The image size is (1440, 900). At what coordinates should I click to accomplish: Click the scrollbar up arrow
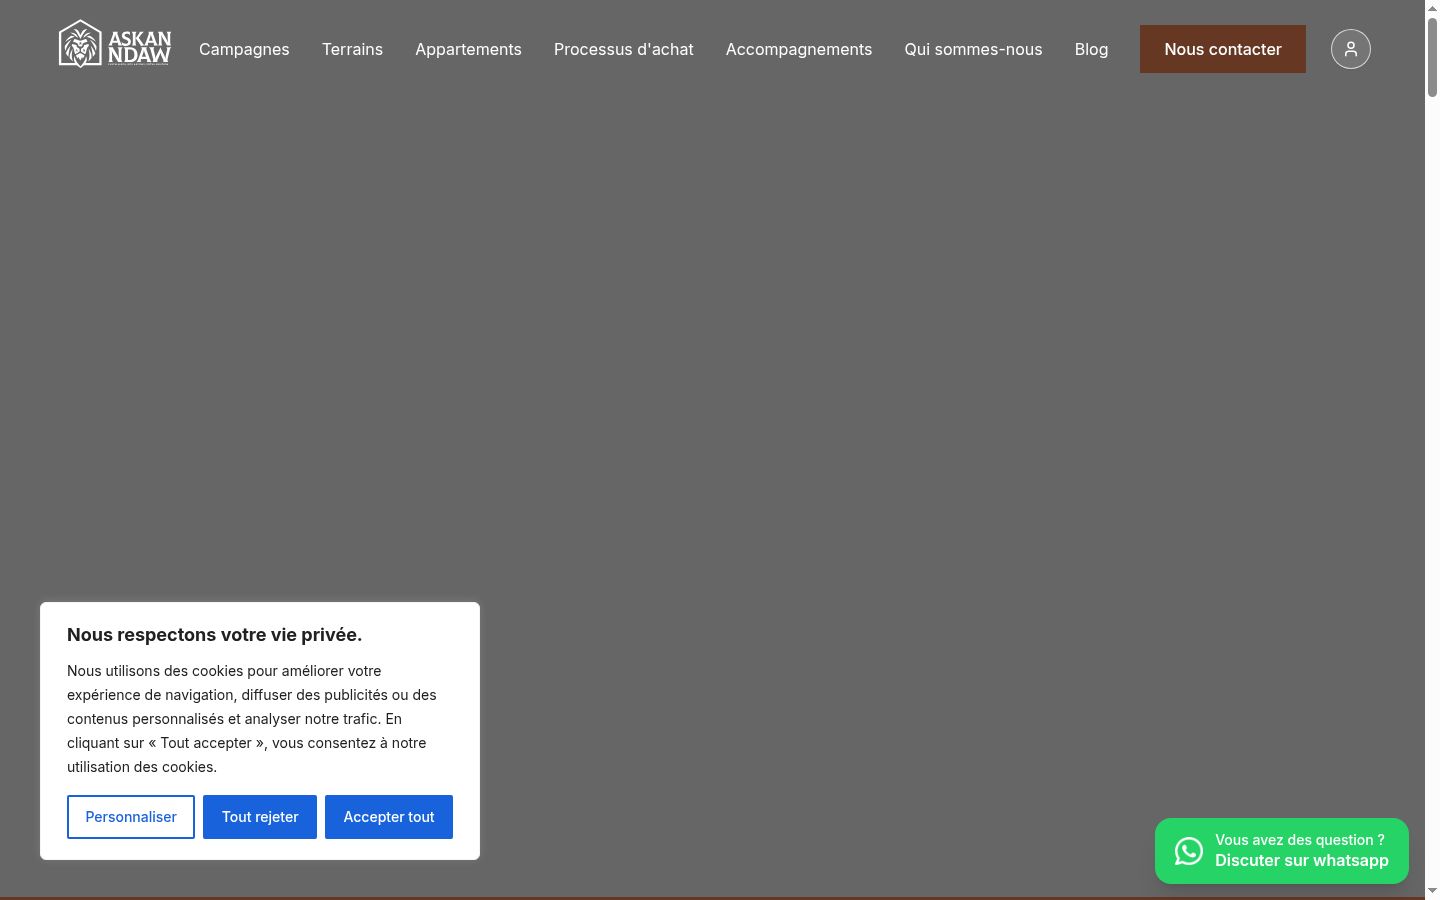pos(1432,8)
